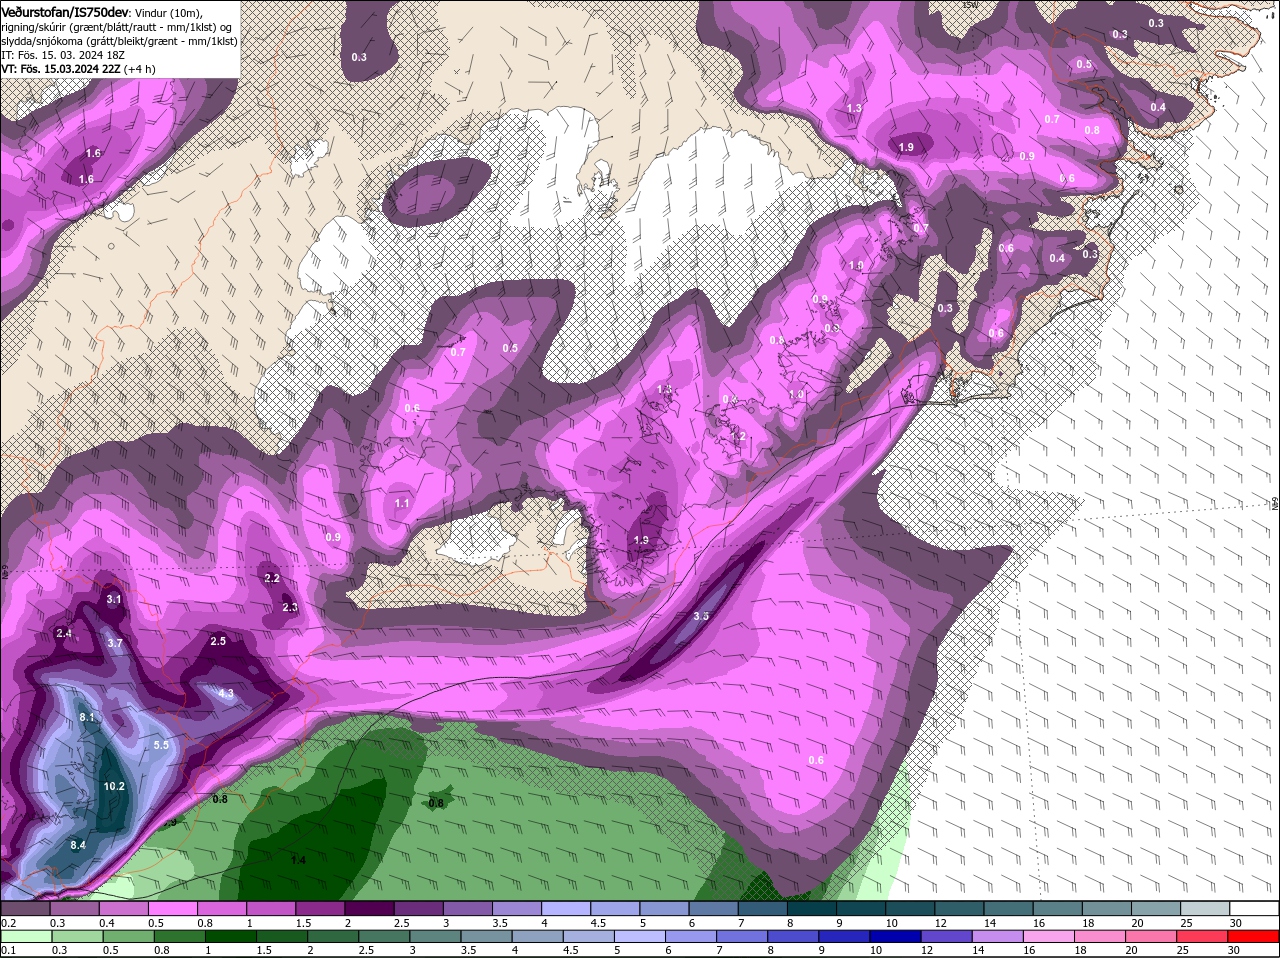Image resolution: width=1280 pixels, height=958 pixels.
Task: Click the 'IT: Fös. 15. 03. 2024 18Z' line
Action: point(65,55)
